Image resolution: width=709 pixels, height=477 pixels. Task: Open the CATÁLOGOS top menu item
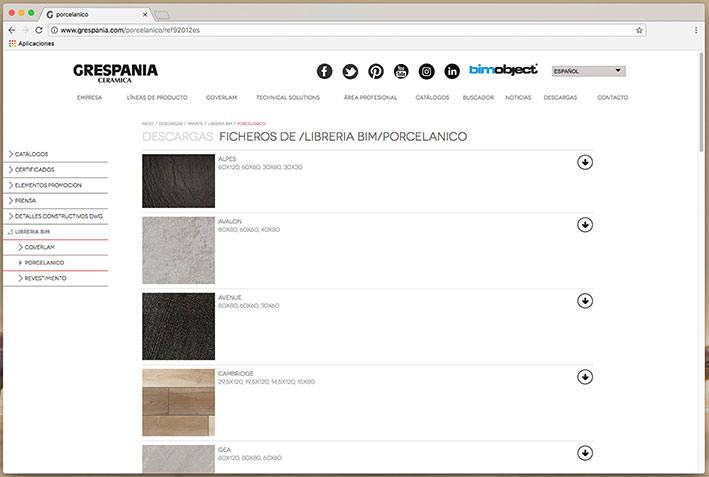432,97
